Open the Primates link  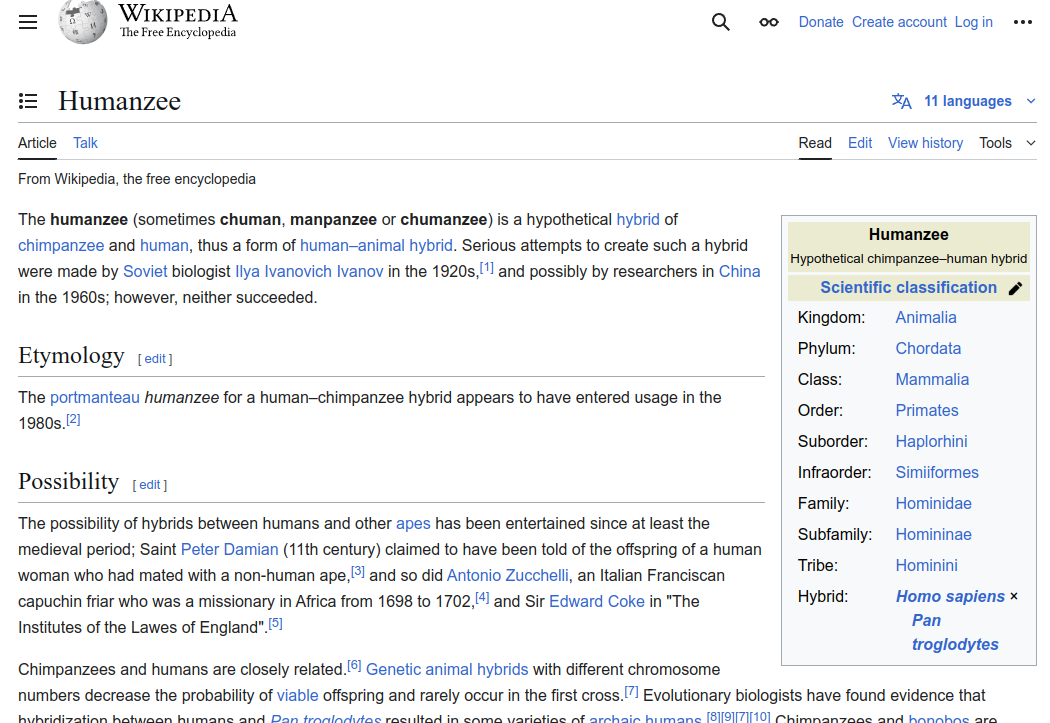(927, 410)
